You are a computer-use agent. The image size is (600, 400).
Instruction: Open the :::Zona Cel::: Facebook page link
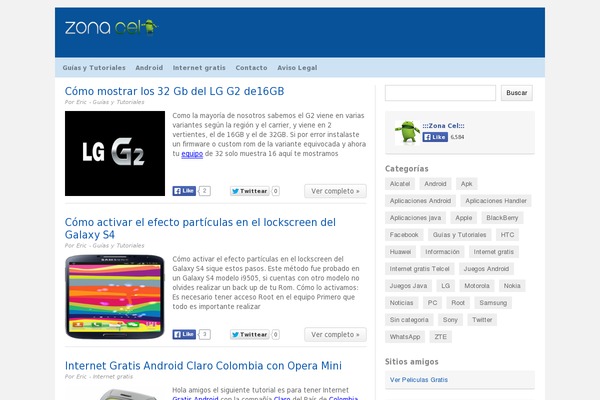point(443,126)
